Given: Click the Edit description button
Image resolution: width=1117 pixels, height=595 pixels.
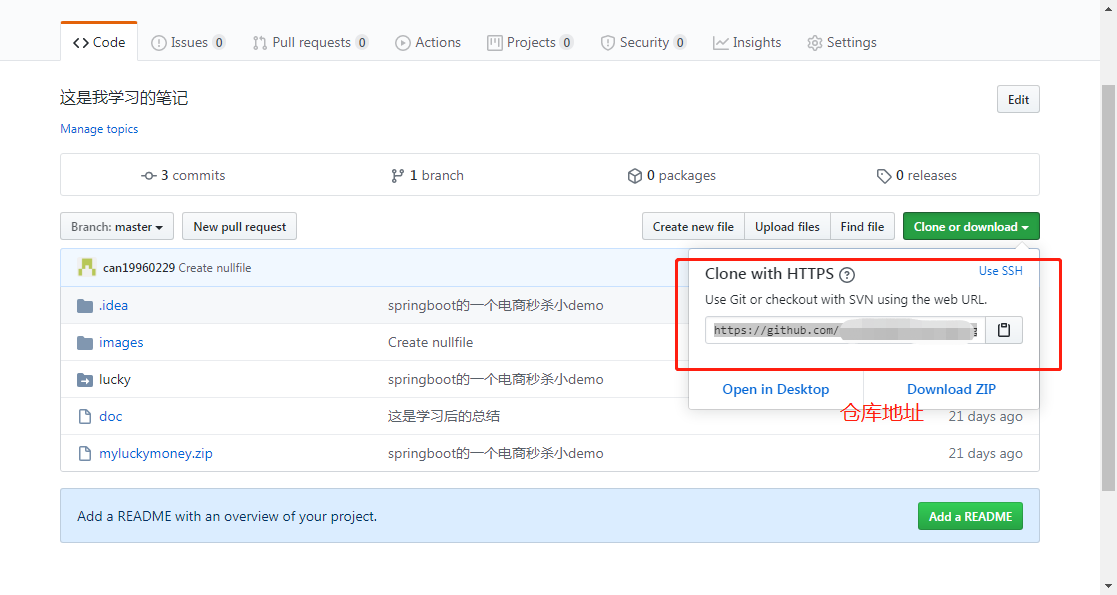Looking at the screenshot, I should pos(1018,100).
